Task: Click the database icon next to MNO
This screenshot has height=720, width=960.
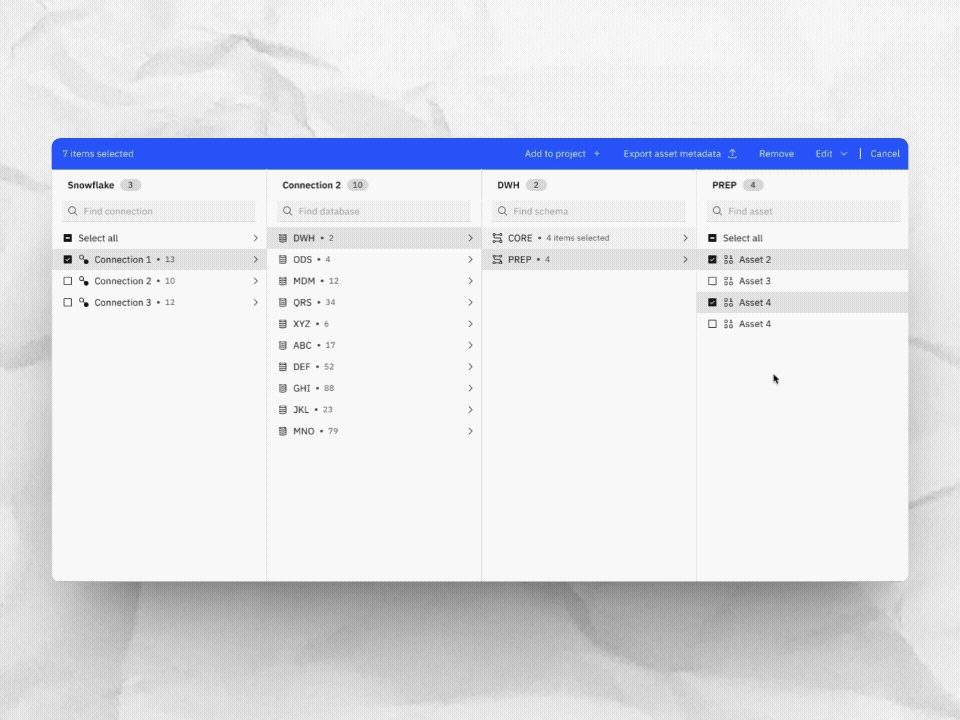Action: [x=282, y=431]
